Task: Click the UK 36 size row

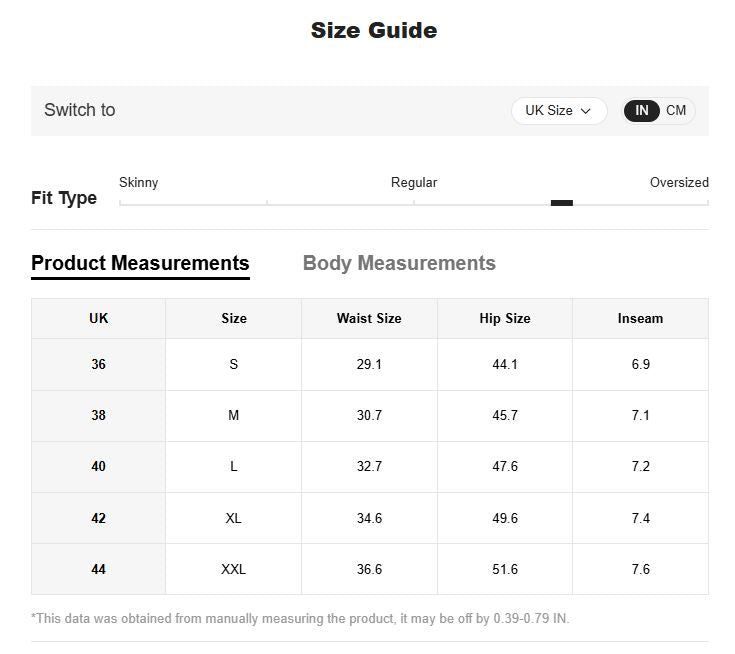Action: click(370, 364)
